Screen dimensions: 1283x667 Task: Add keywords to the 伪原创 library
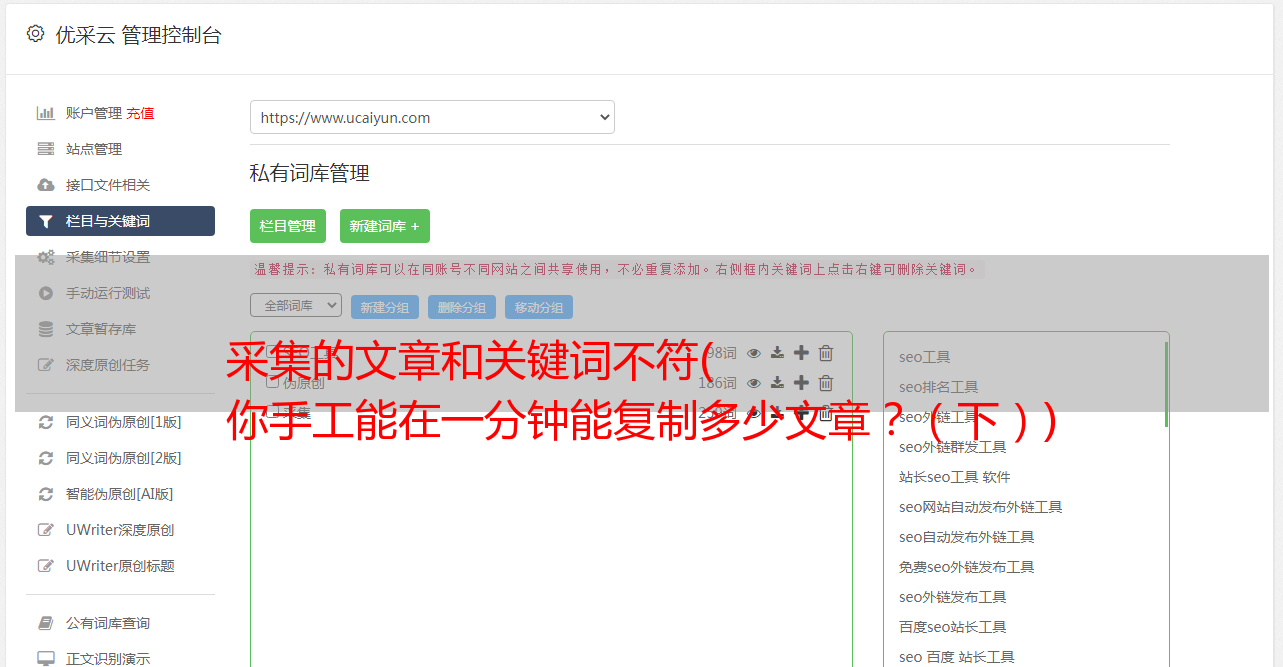tap(801, 383)
